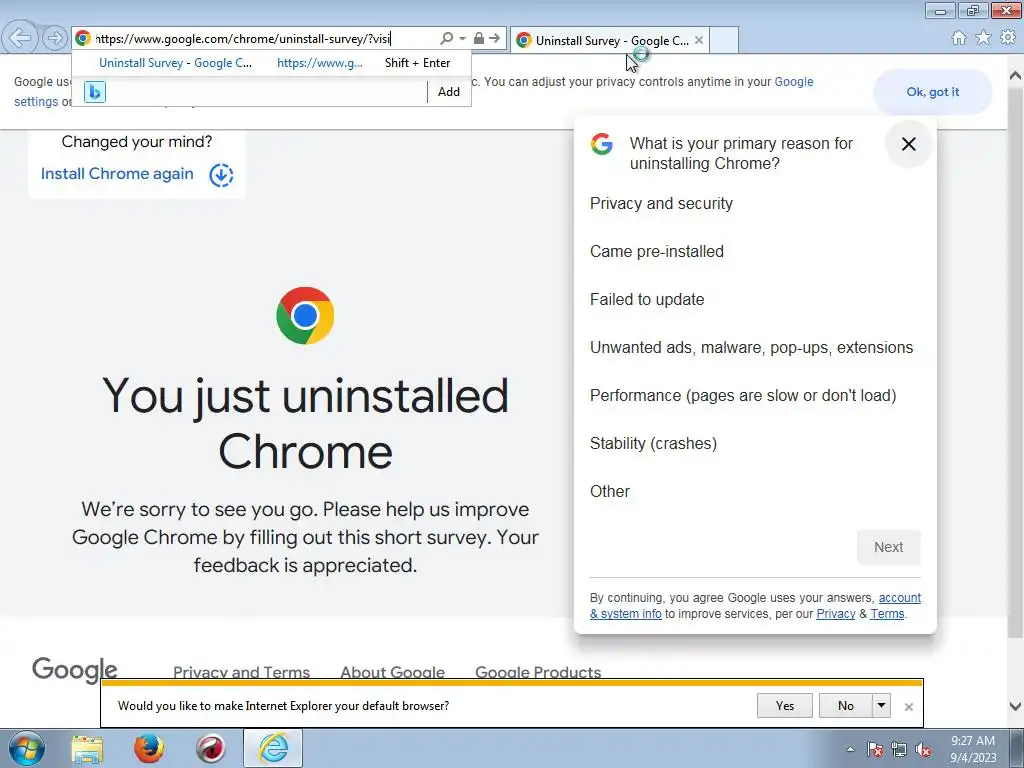Open address bar autocomplete dropdown arrow
The width and height of the screenshot is (1024, 768).
463,39
